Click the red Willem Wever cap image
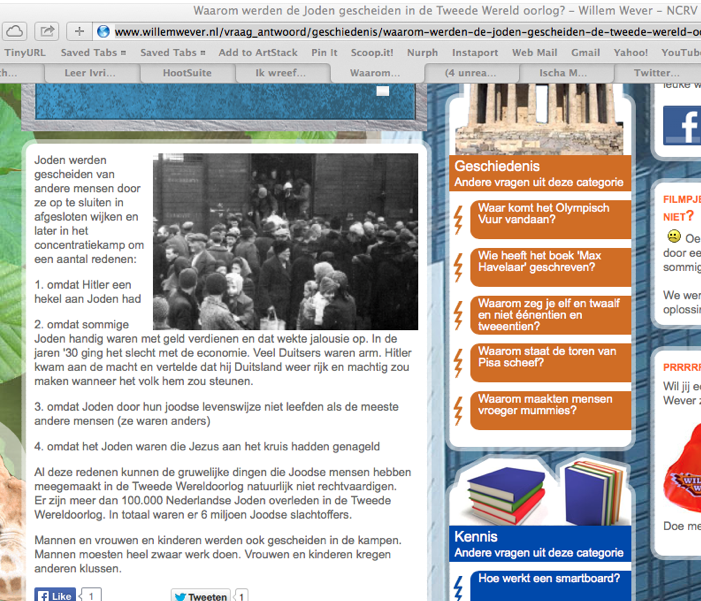 (683, 470)
